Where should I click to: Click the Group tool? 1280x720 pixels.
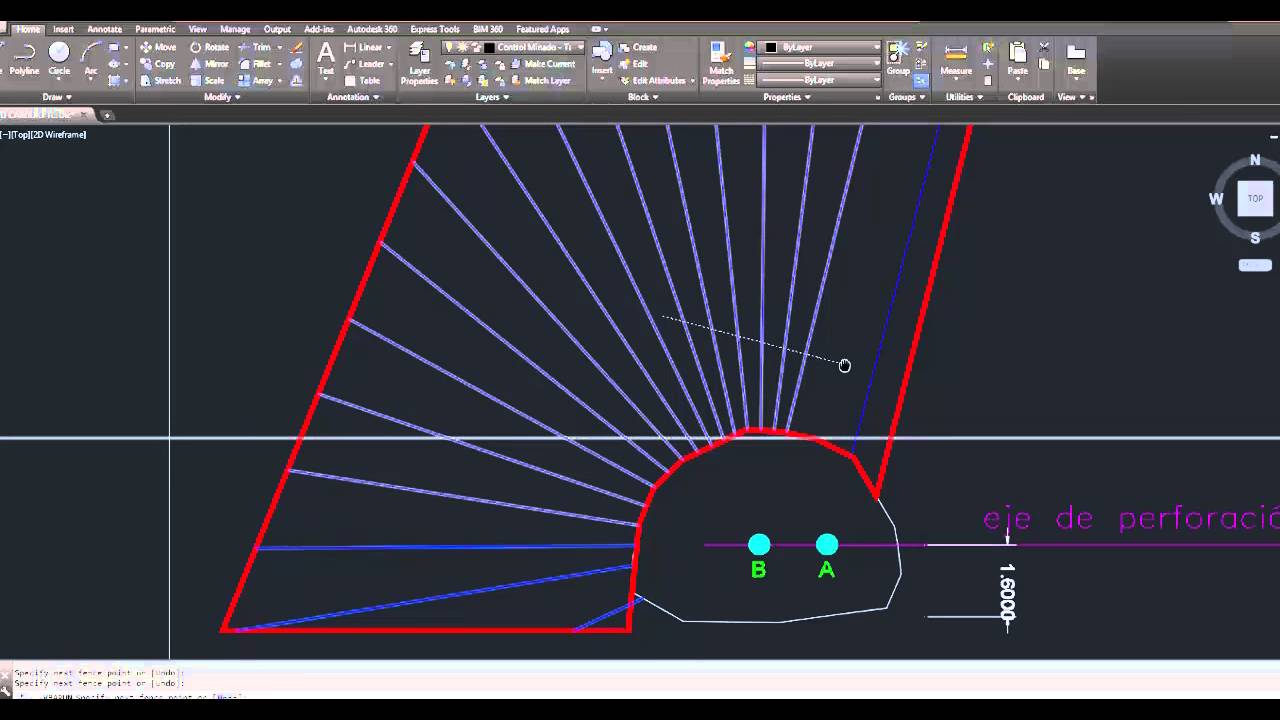coord(898,58)
